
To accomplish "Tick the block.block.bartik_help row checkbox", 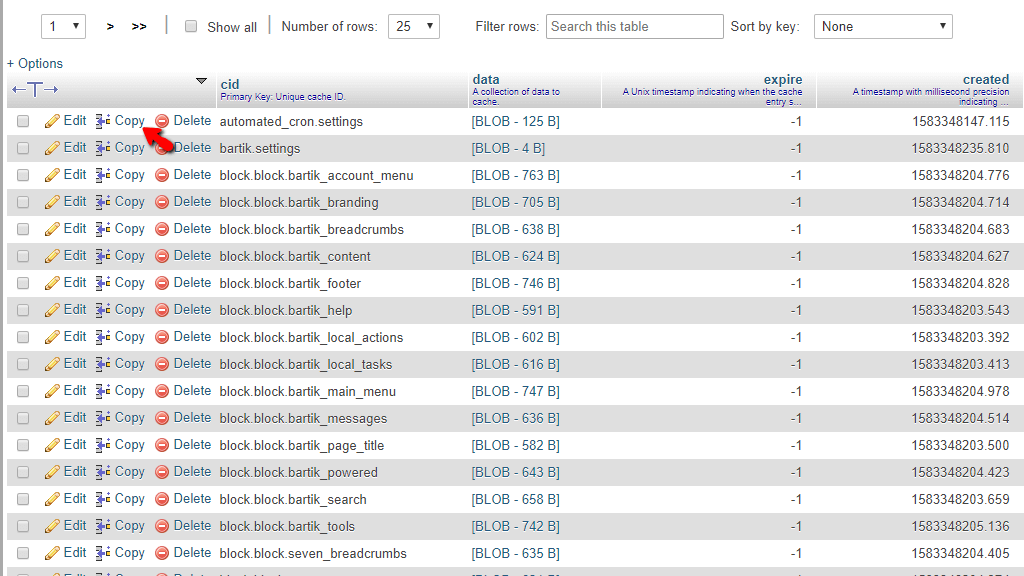I will [23, 310].
